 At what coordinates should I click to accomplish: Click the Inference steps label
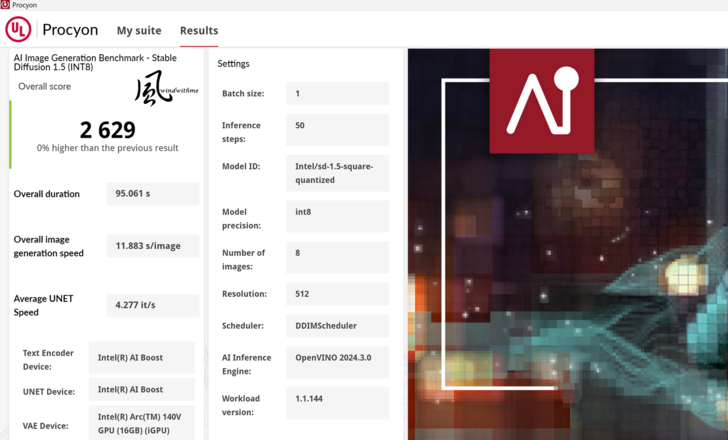coord(241,132)
